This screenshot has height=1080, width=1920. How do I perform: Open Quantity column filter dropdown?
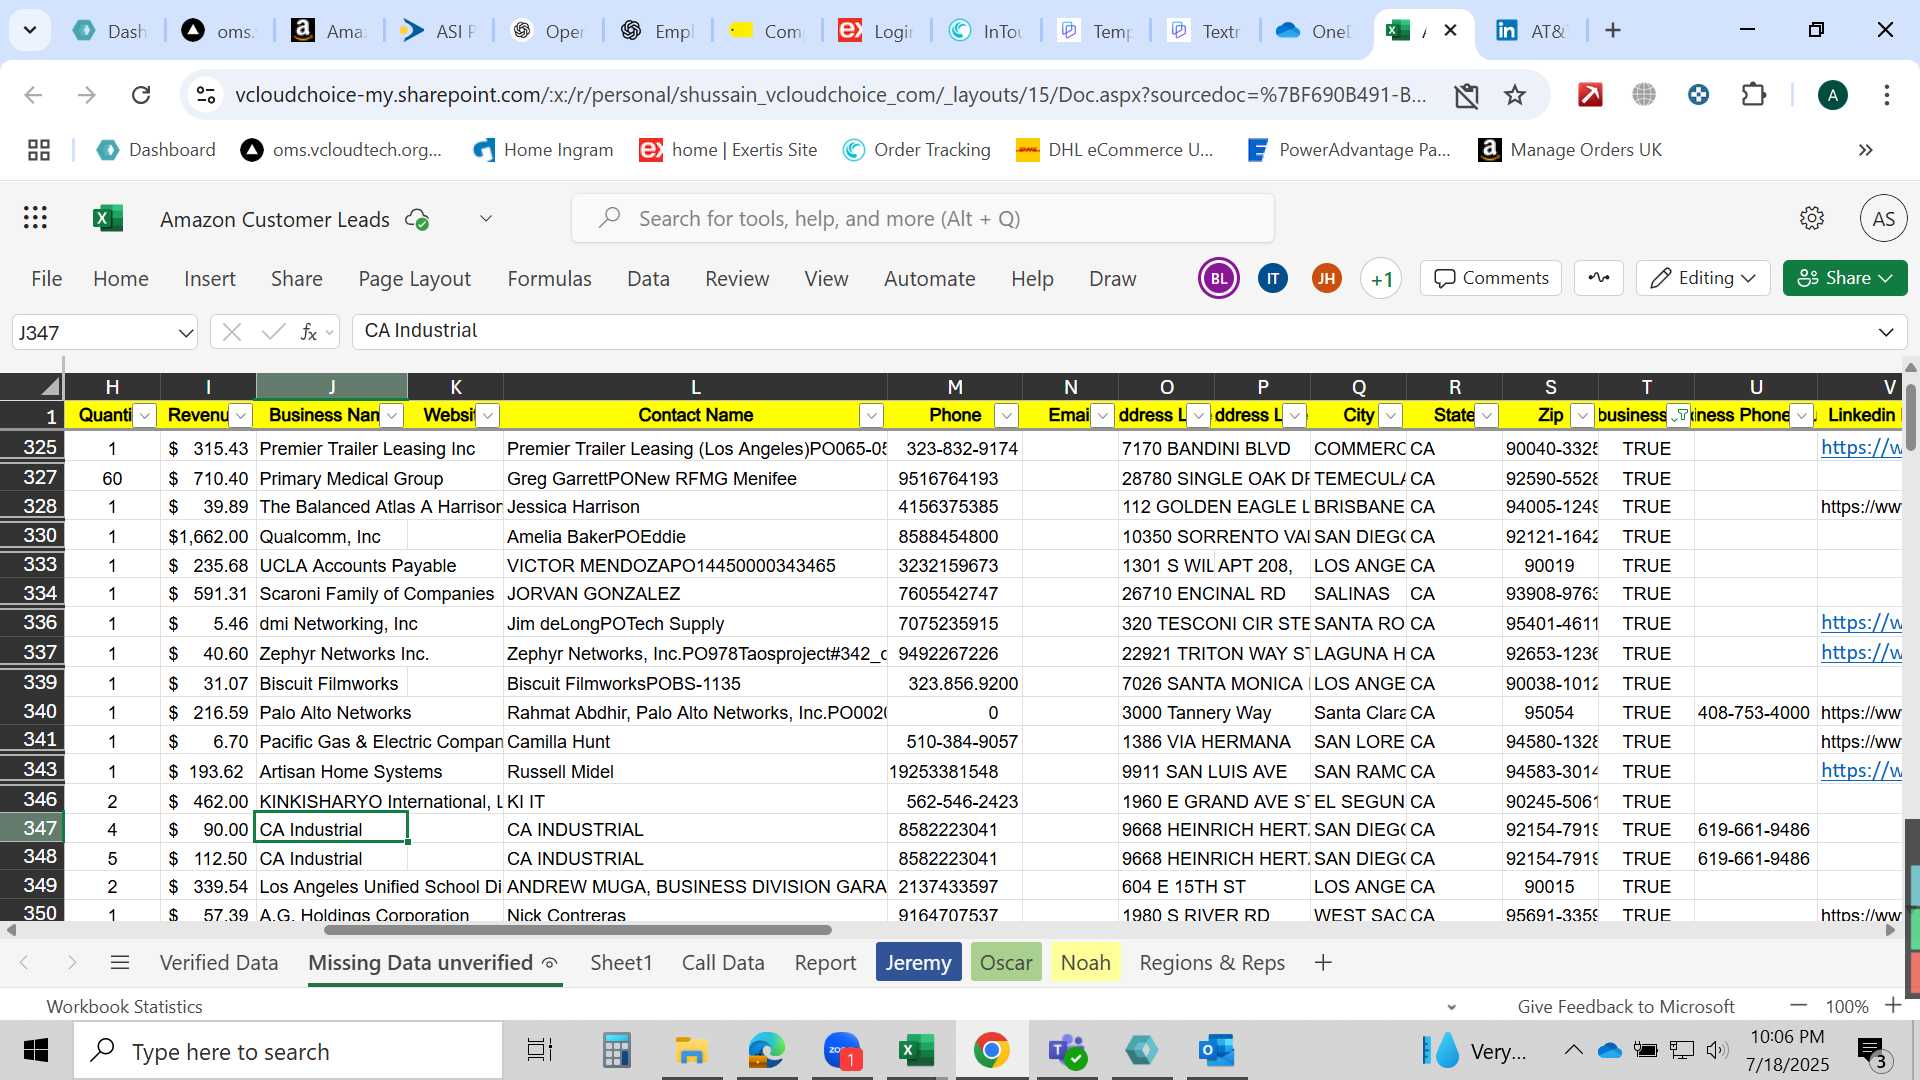146,415
